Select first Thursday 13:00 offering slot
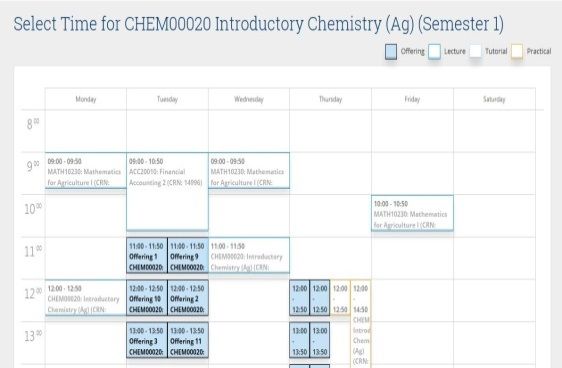 [299, 340]
